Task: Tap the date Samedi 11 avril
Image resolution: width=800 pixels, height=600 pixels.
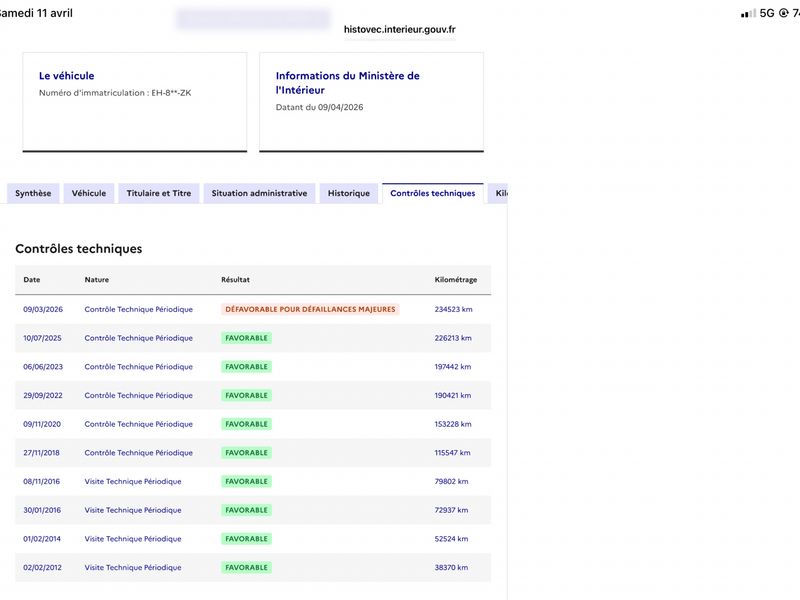Action: click(36, 13)
